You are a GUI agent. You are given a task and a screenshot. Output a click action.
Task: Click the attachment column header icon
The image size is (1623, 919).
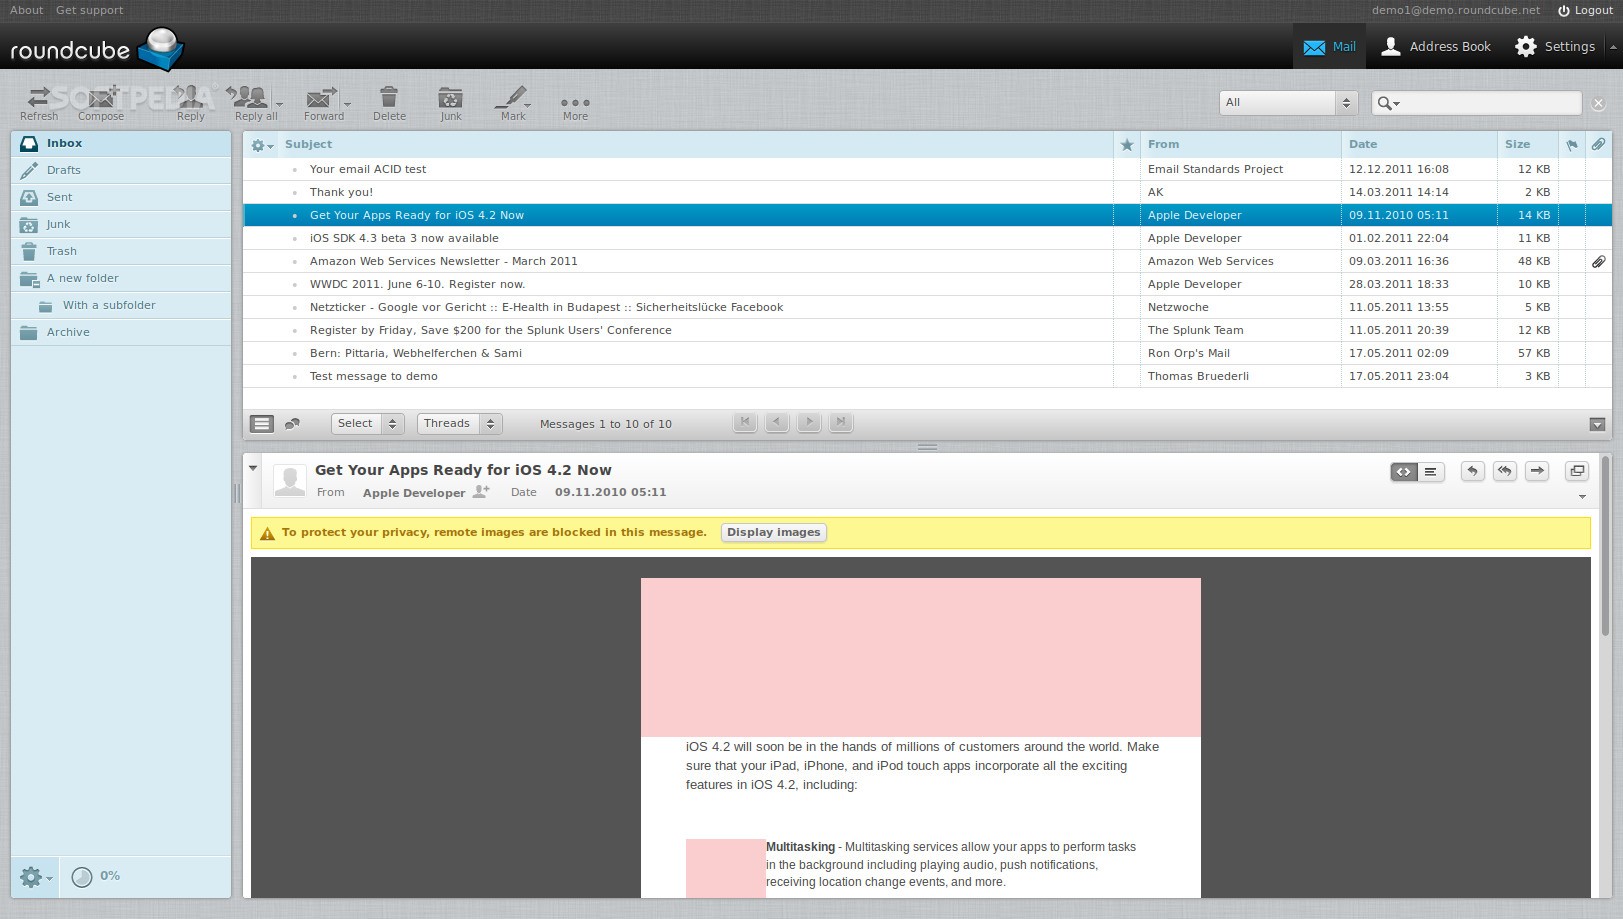click(x=1599, y=145)
